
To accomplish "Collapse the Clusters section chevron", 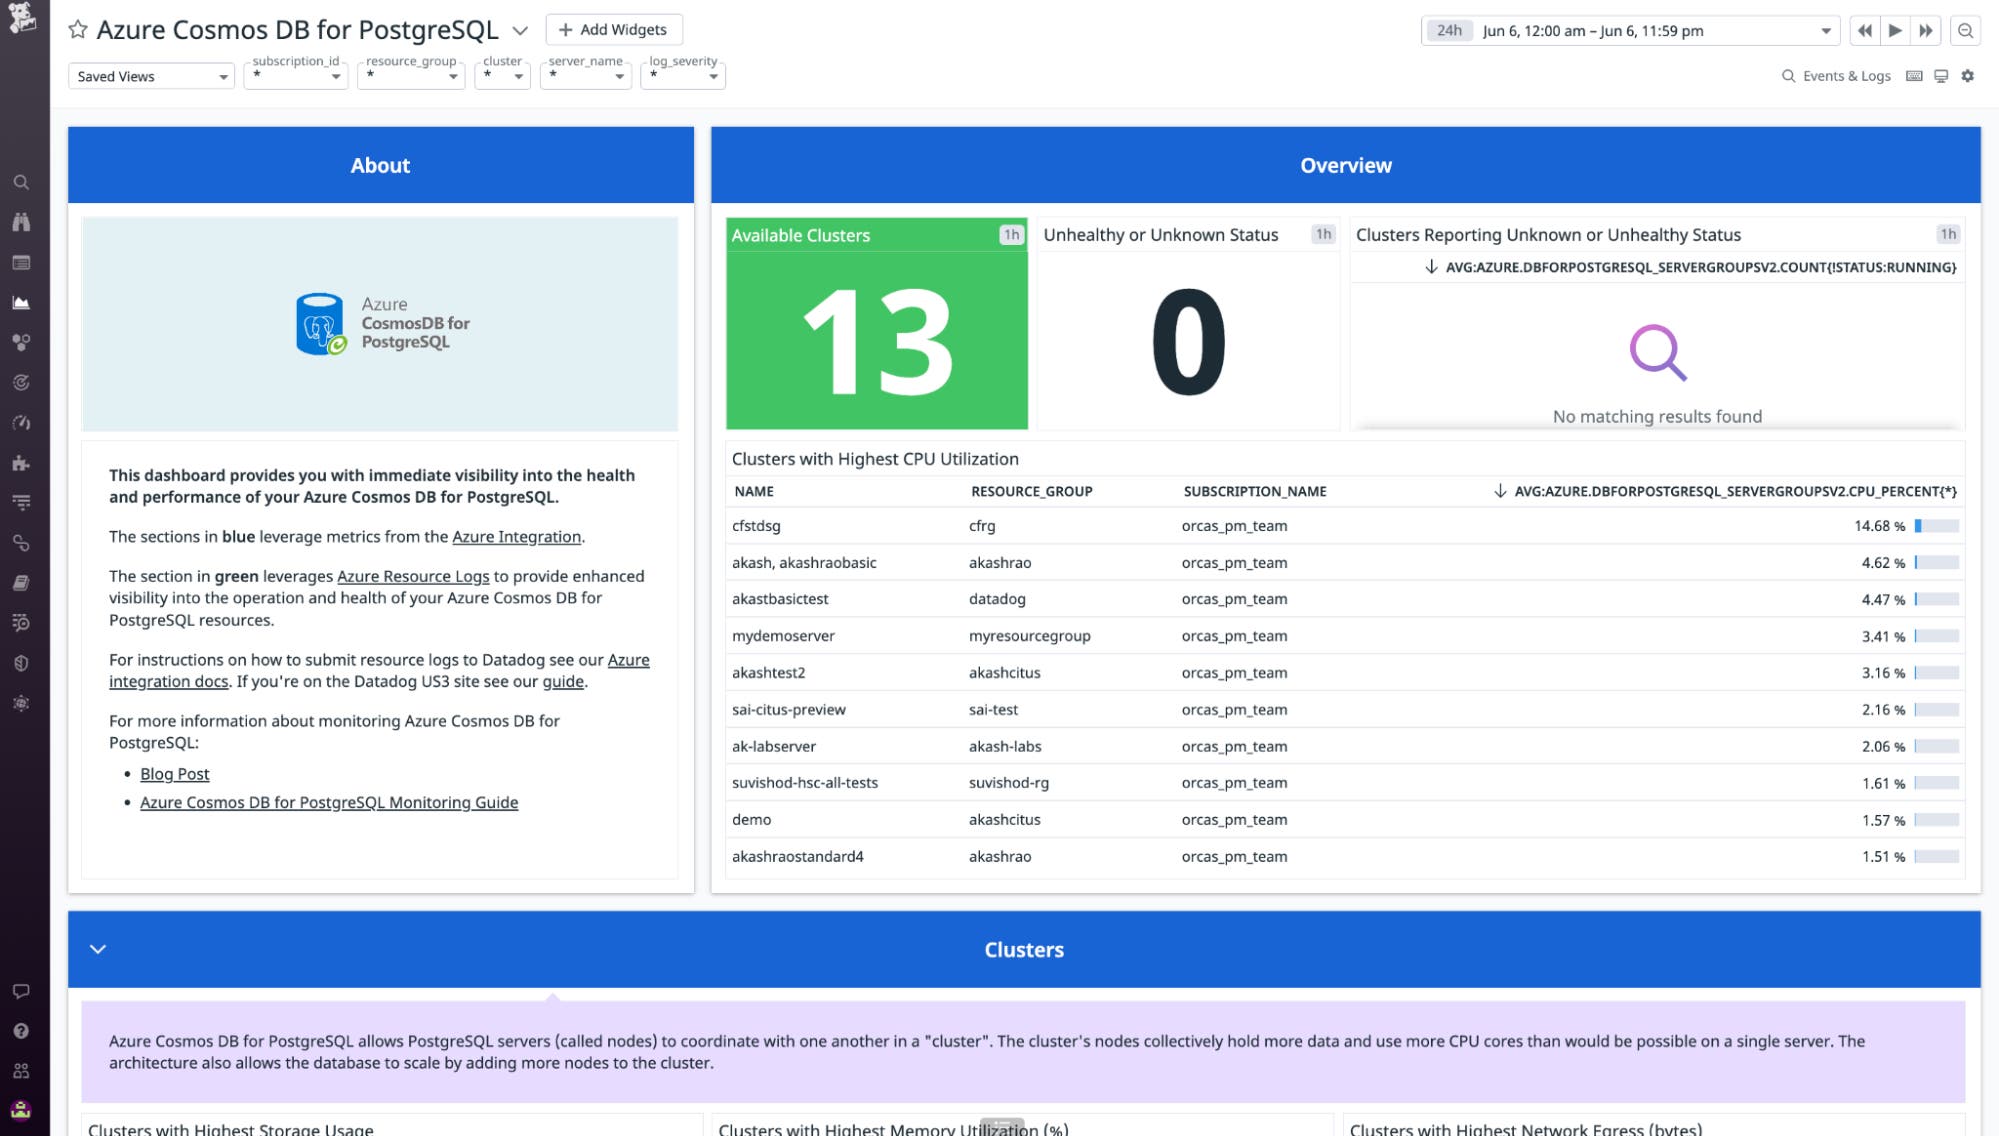I will point(97,949).
